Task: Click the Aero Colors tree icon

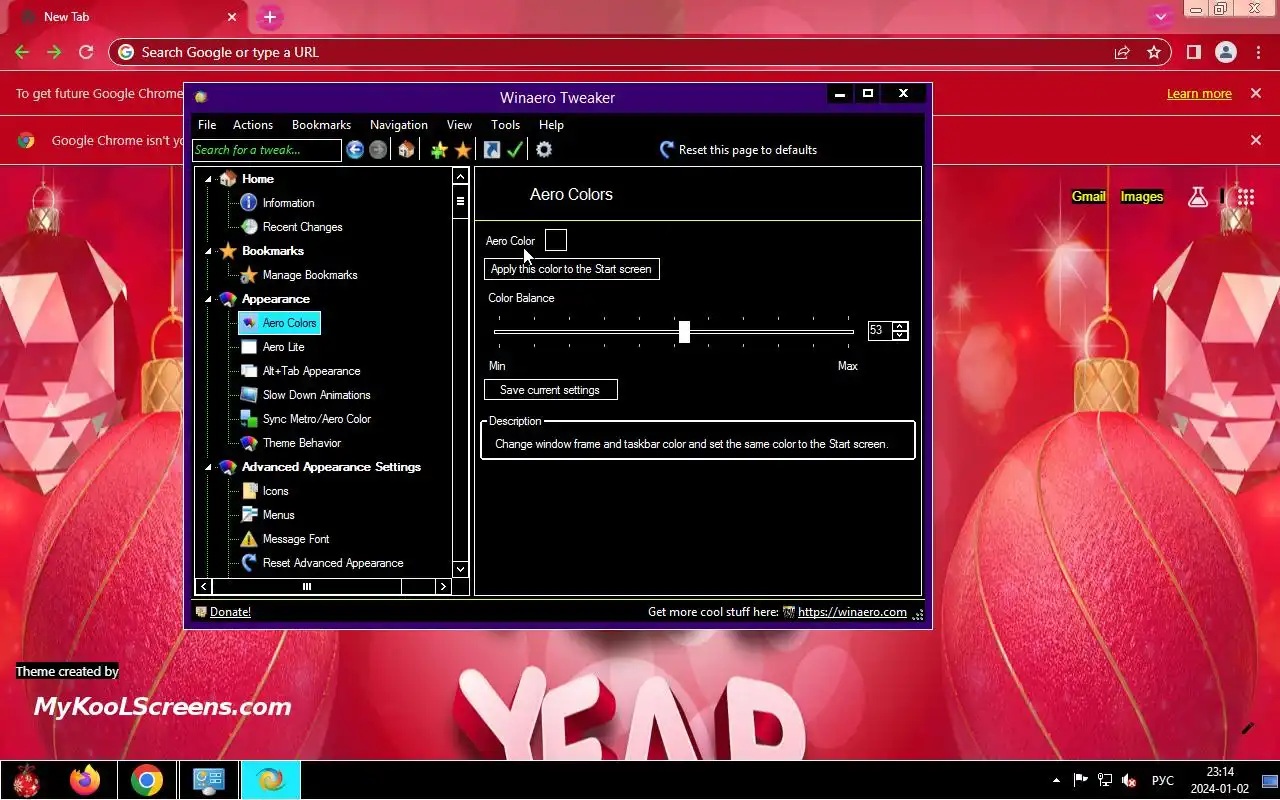Action: (x=249, y=323)
